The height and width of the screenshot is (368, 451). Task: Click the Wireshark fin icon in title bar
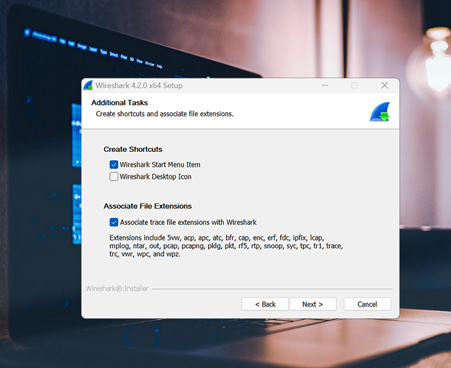click(x=88, y=86)
